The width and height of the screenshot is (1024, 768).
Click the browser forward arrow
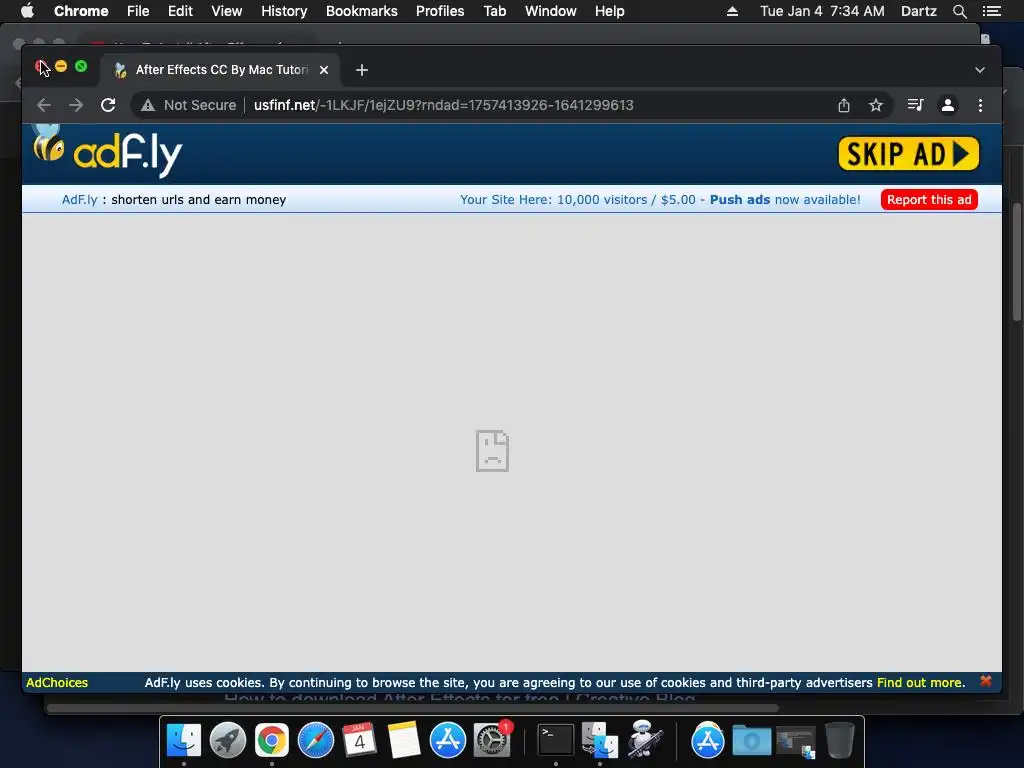[76, 105]
